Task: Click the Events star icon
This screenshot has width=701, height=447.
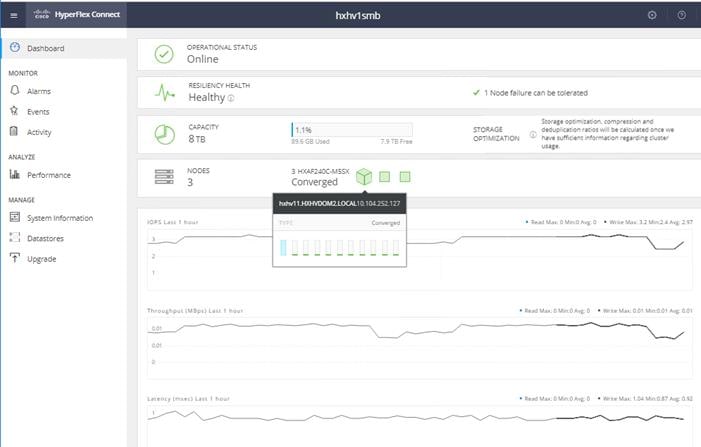Action: click(x=14, y=111)
